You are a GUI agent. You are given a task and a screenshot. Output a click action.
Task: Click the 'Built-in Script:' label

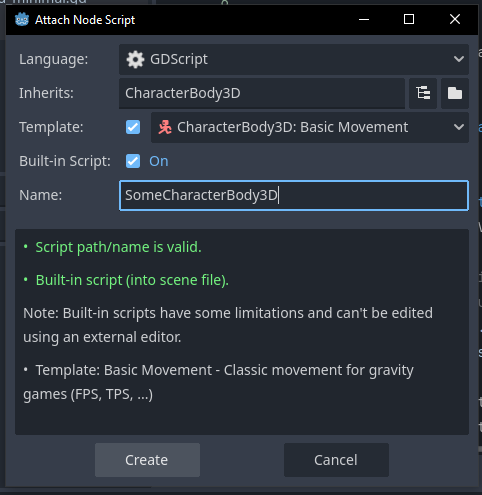65,161
